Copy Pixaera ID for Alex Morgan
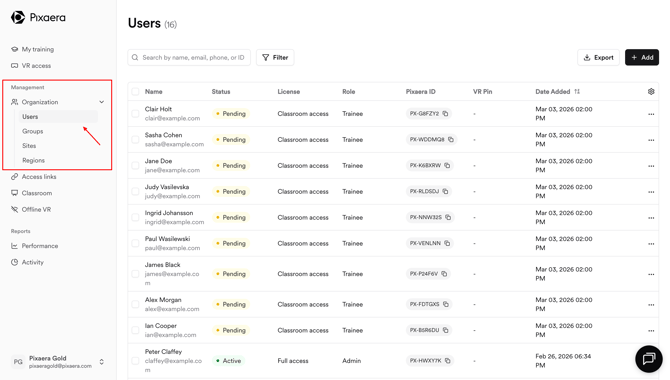This screenshot has height=380, width=670. pyautogui.click(x=446, y=304)
